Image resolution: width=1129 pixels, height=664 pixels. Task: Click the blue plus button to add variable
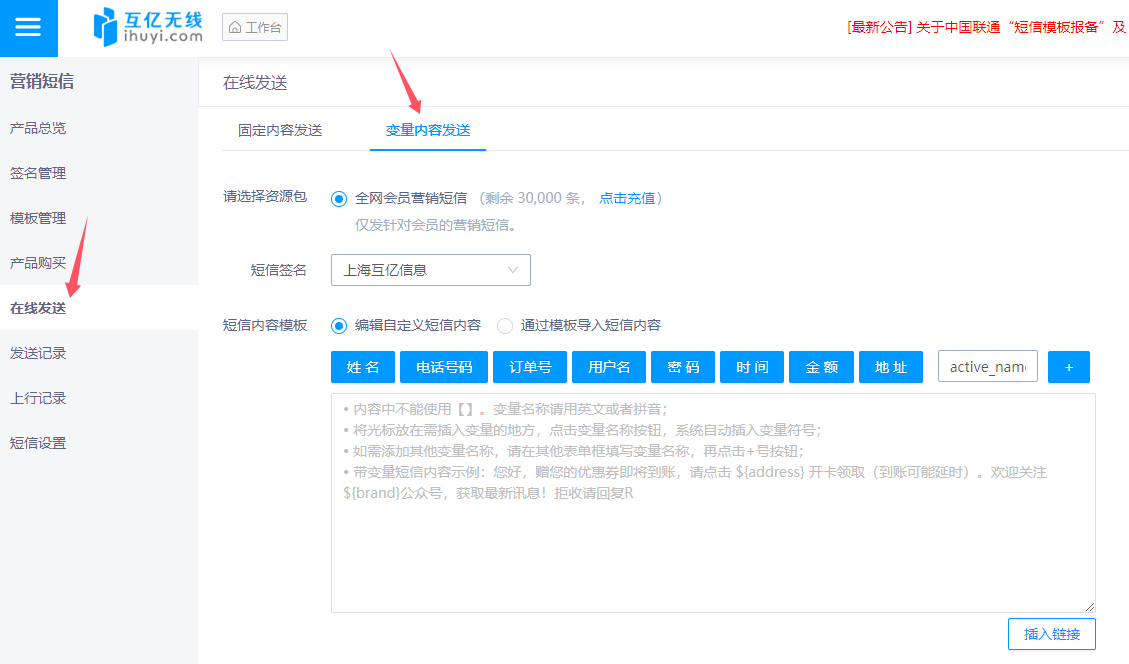1068,367
